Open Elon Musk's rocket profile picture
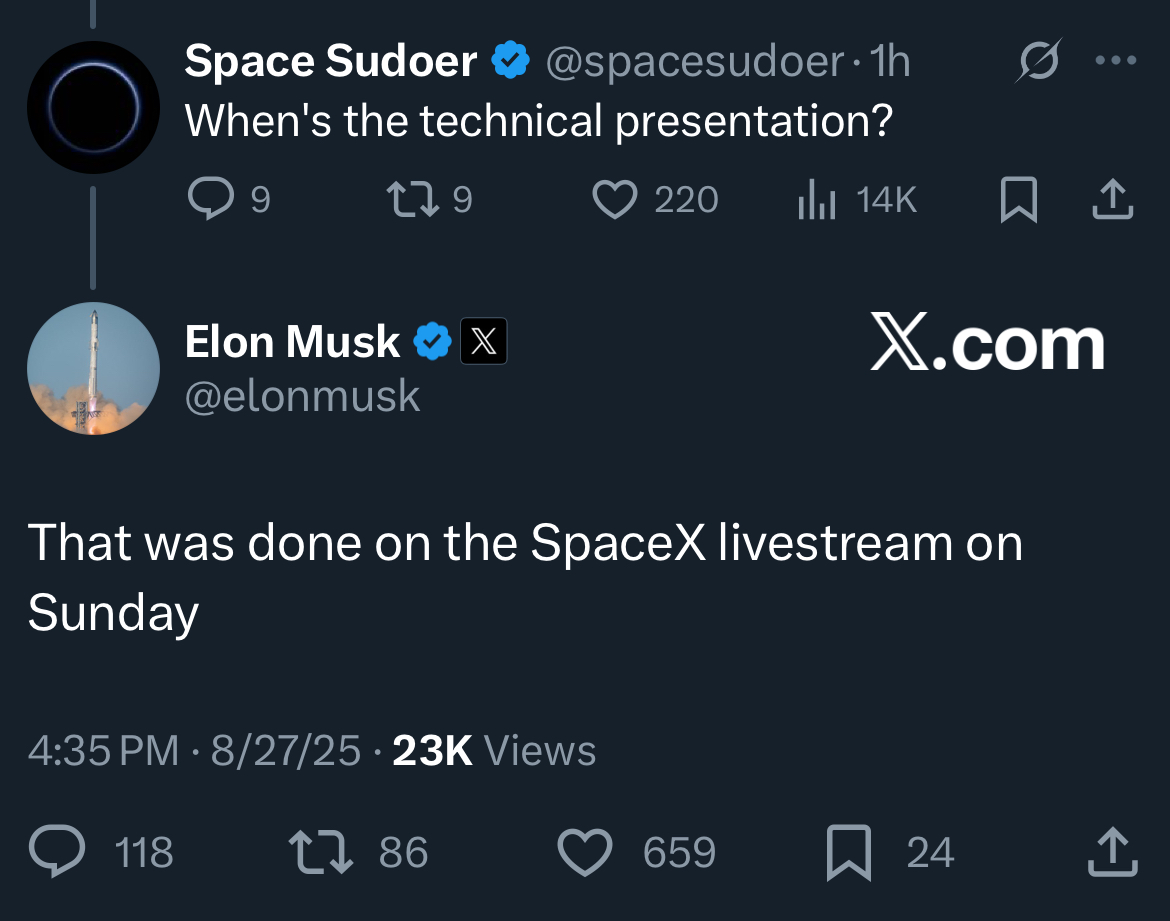Screen dimensions: 1170x921 tap(93, 368)
